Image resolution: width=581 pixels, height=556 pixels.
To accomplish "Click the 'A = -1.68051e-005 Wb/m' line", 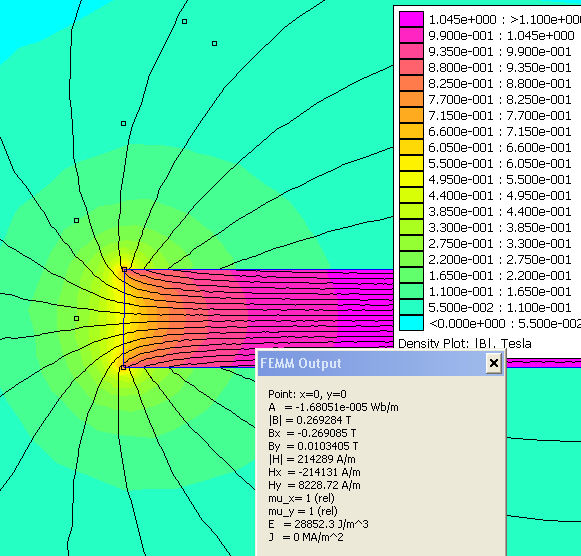I will [x=333, y=407].
